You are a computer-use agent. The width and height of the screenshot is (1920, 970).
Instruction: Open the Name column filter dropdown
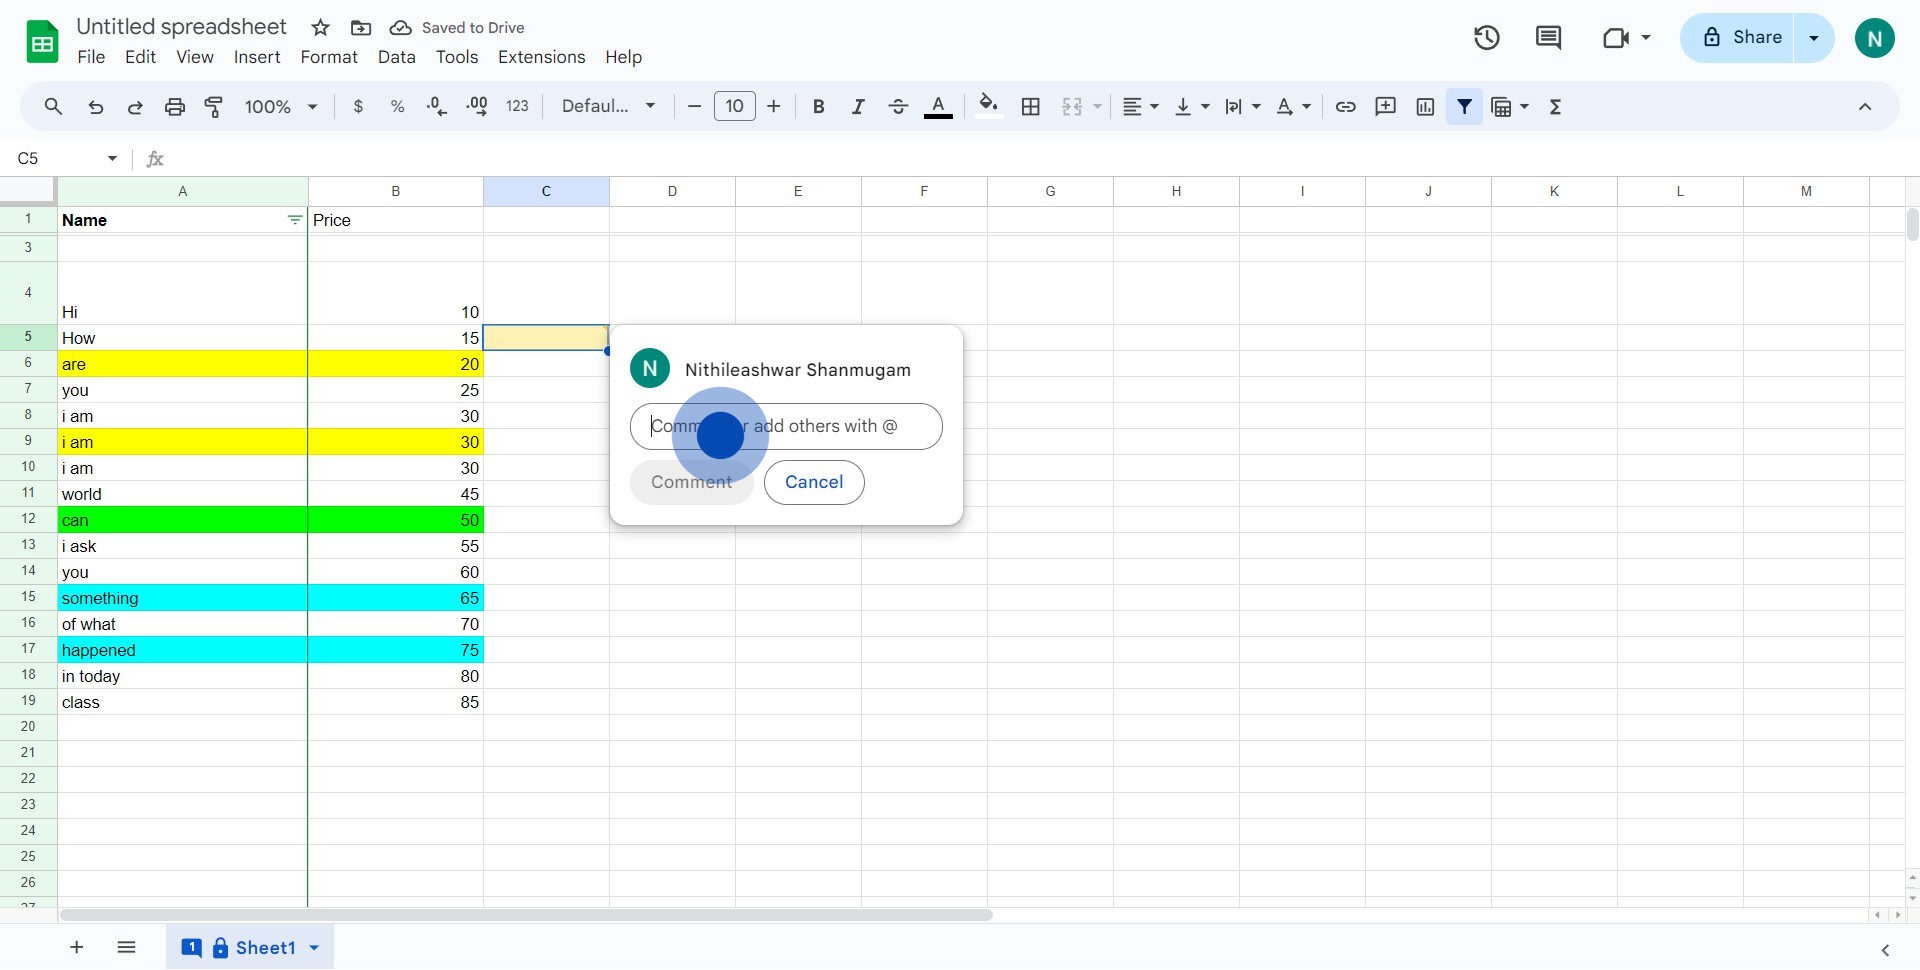tap(294, 220)
